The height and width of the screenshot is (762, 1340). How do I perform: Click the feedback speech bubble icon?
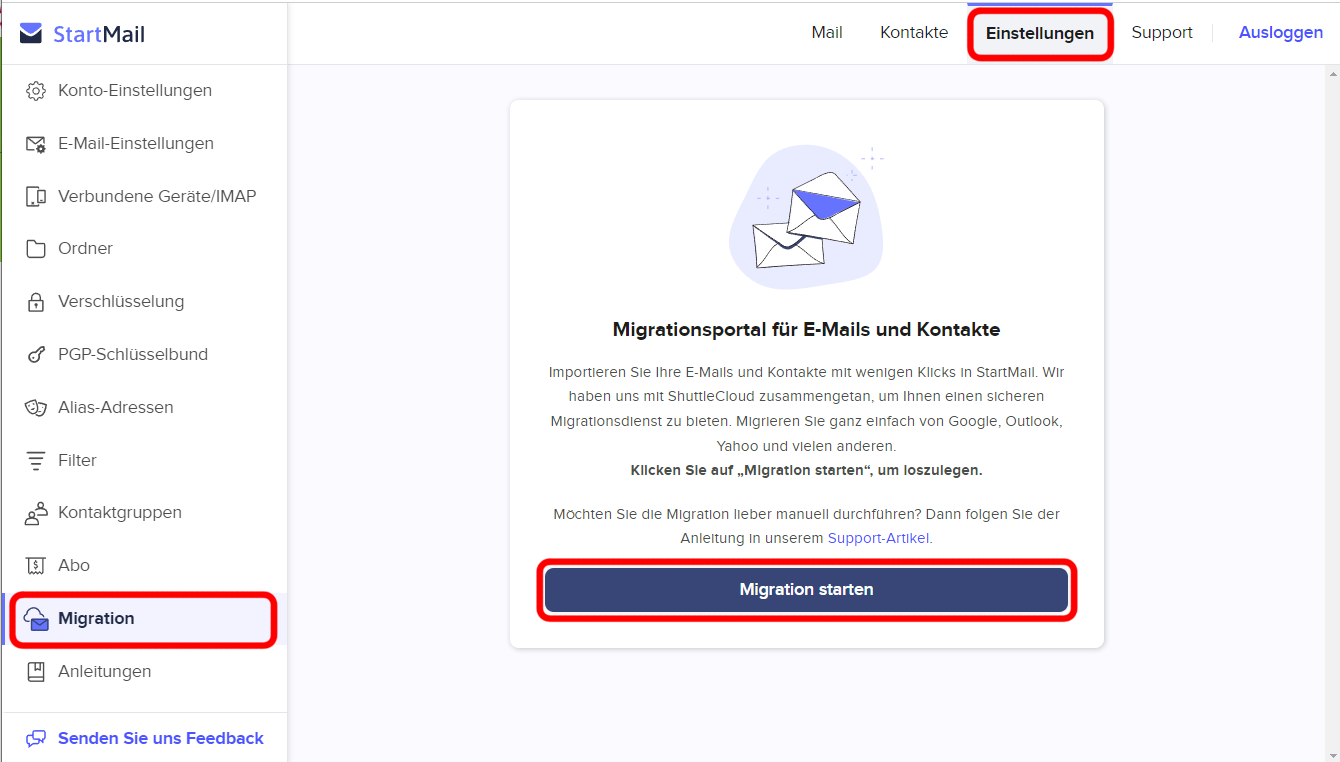[36, 739]
